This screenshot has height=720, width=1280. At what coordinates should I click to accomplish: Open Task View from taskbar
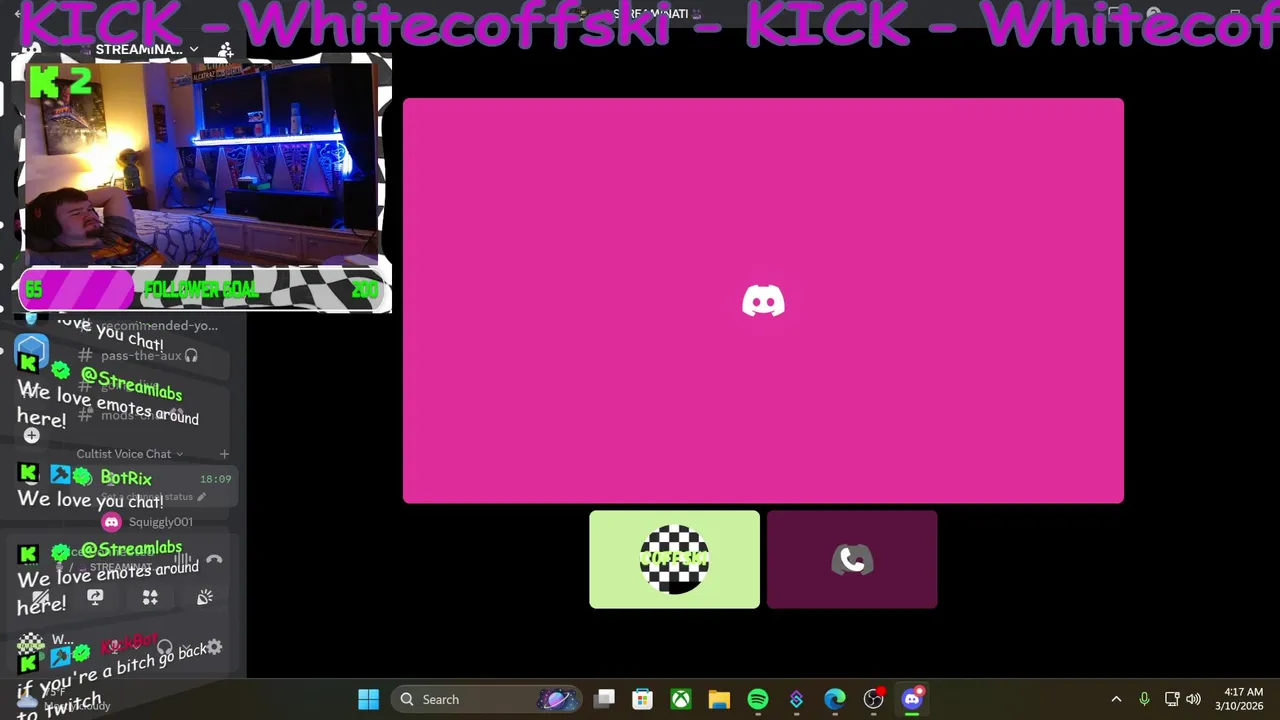pyautogui.click(x=605, y=699)
